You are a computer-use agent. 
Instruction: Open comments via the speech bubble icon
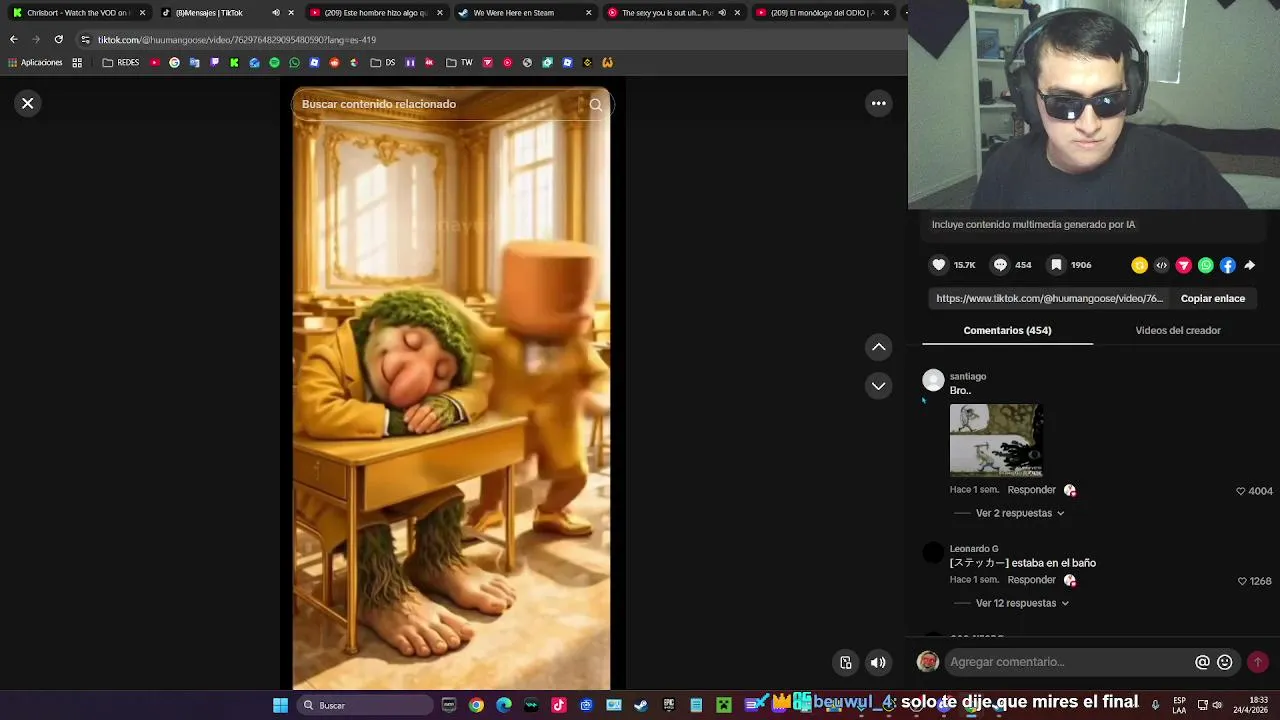point(1000,265)
